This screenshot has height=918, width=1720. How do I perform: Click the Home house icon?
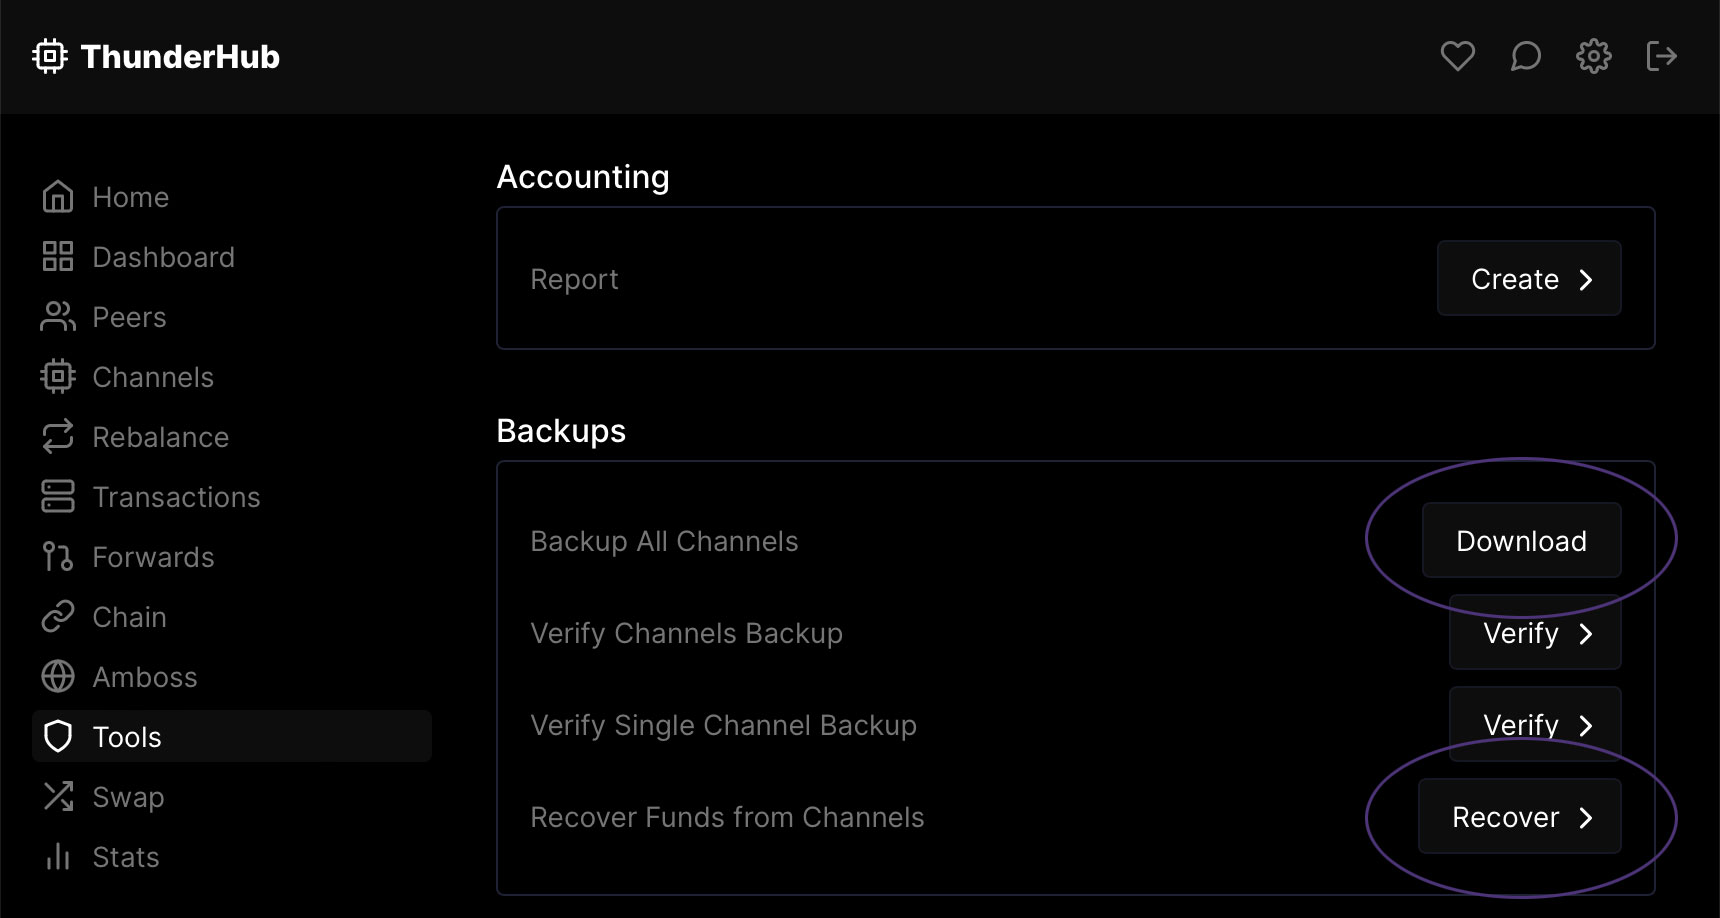click(58, 197)
